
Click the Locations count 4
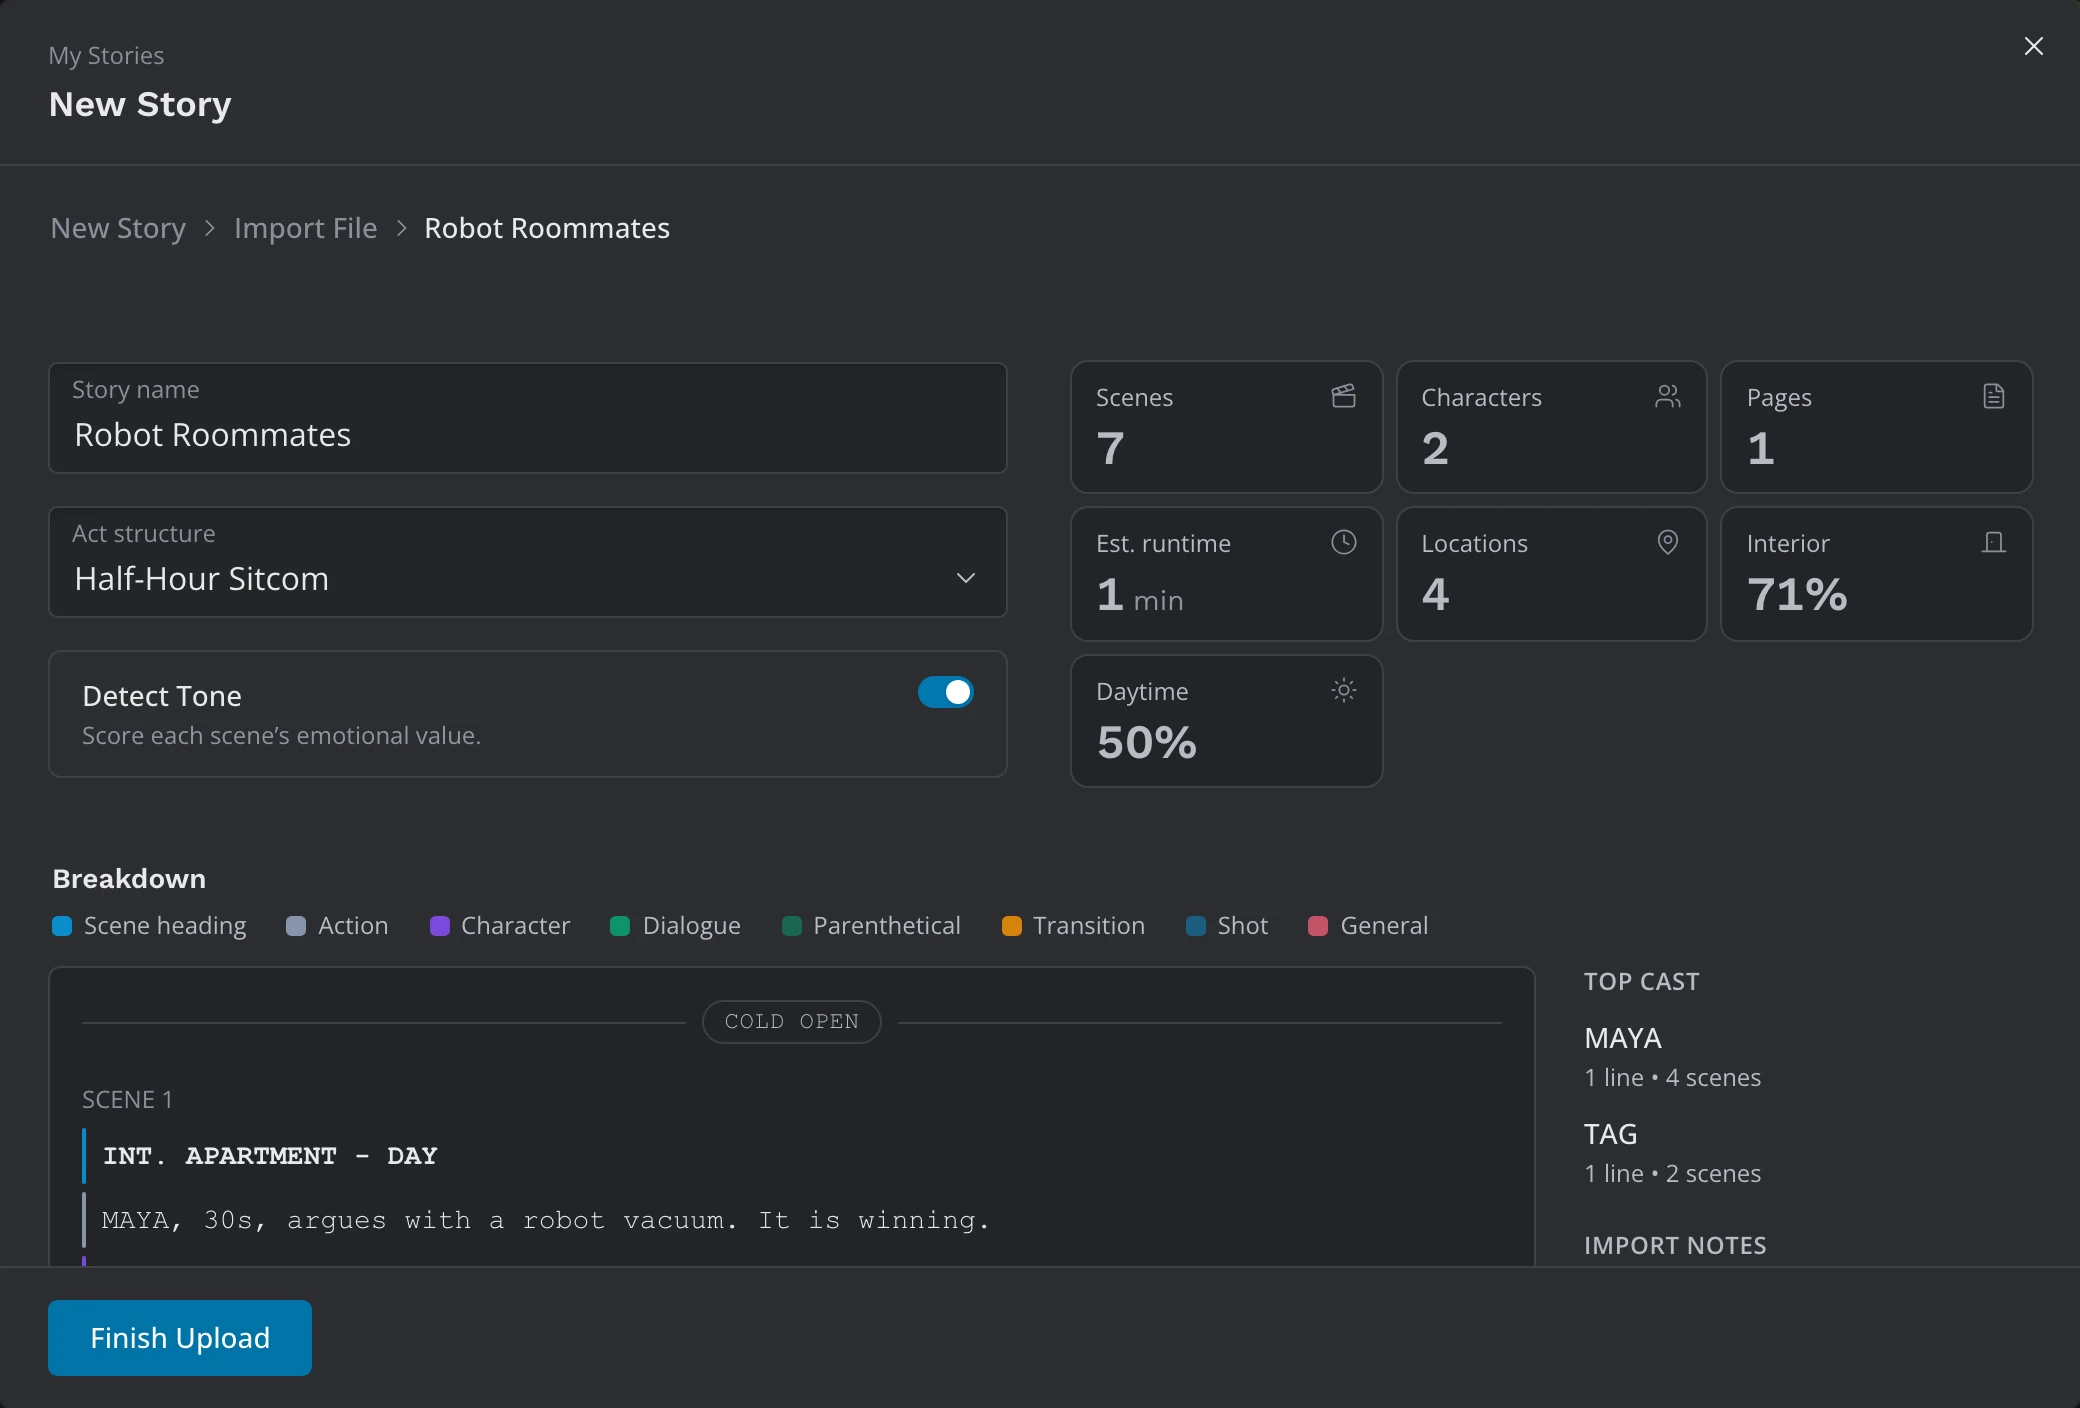[1435, 594]
